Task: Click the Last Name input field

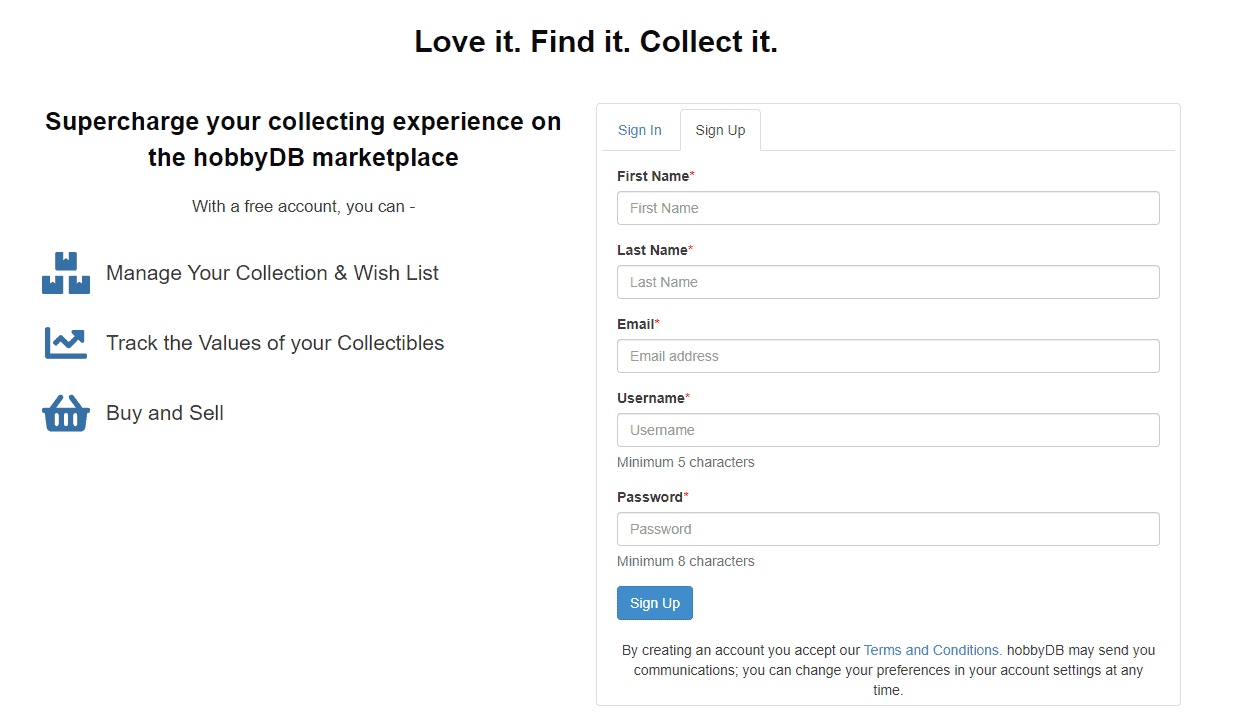Action: tap(888, 281)
